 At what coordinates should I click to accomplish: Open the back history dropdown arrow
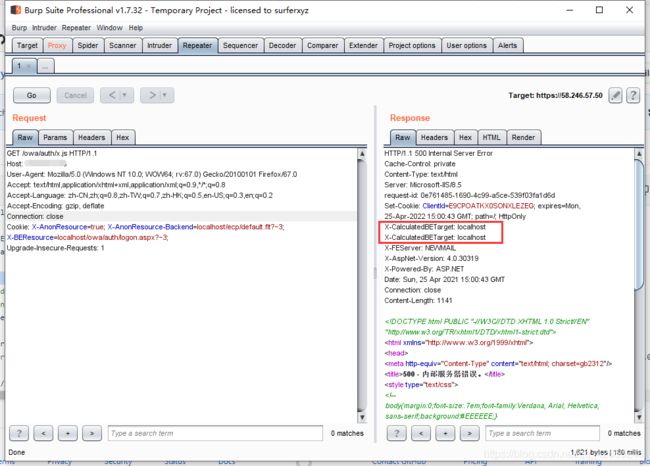(x=124, y=95)
